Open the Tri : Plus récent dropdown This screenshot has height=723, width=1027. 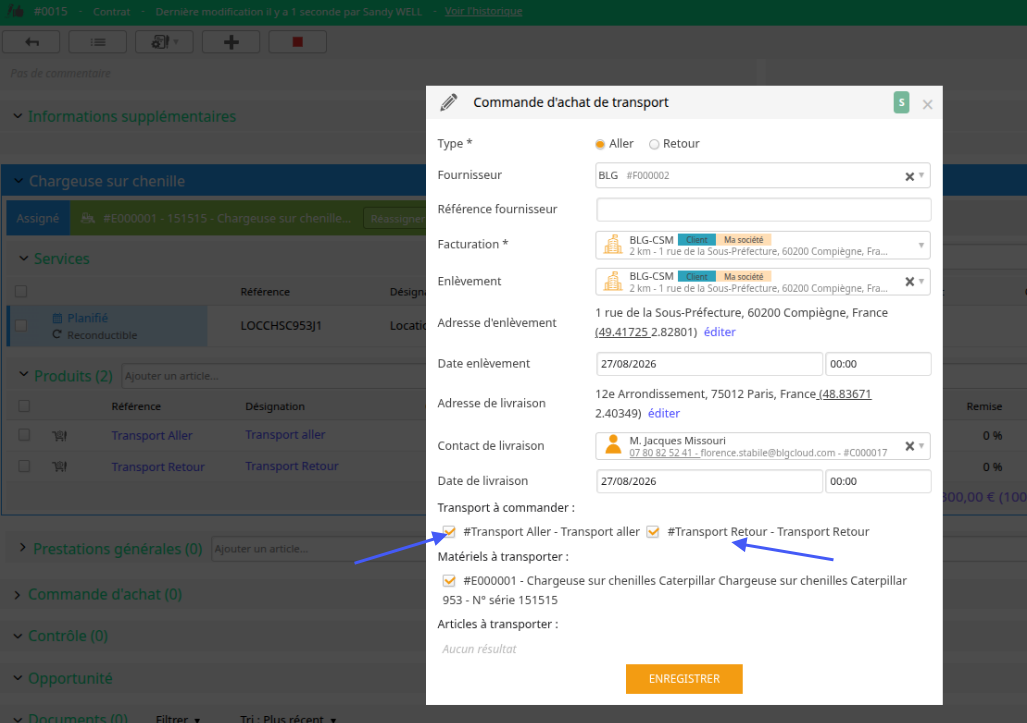pos(288,719)
